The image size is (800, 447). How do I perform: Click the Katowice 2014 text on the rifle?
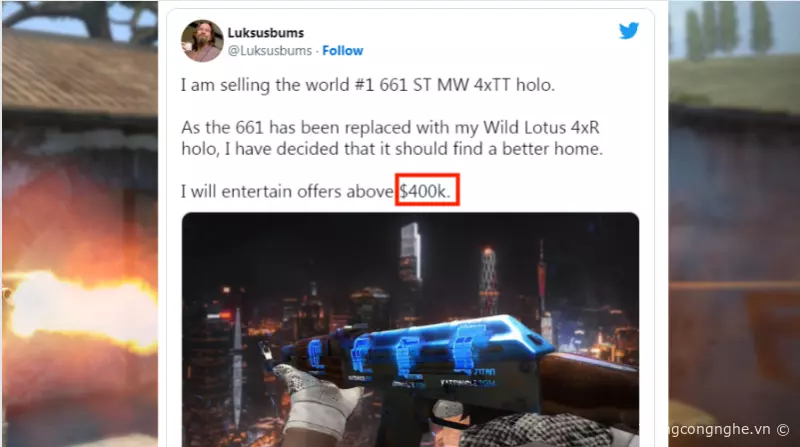pyautogui.click(x=468, y=382)
